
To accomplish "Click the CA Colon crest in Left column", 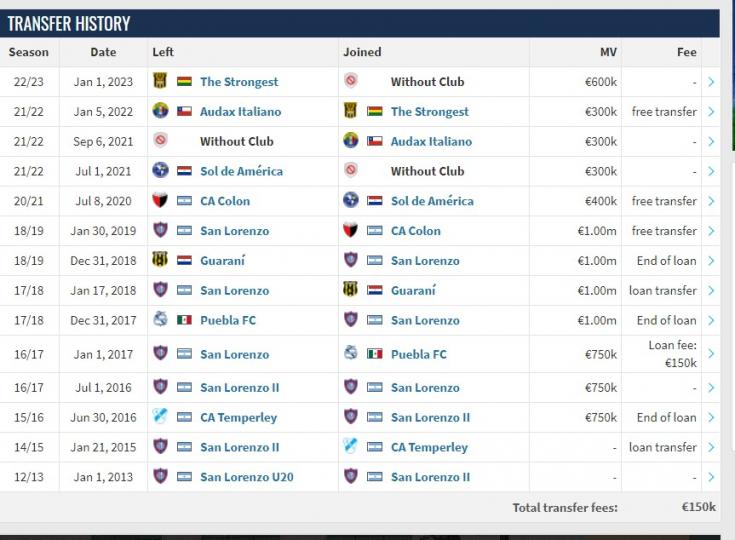I will 160,201.
